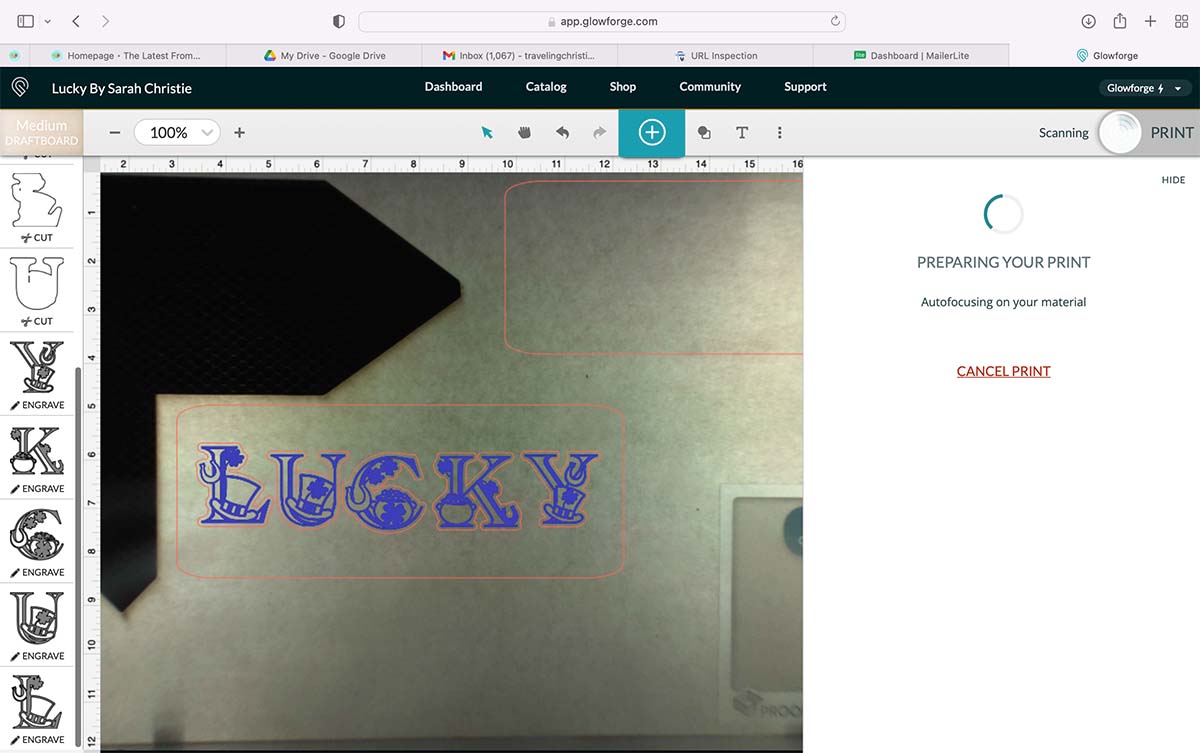Zoom out with the minus button

(115, 132)
